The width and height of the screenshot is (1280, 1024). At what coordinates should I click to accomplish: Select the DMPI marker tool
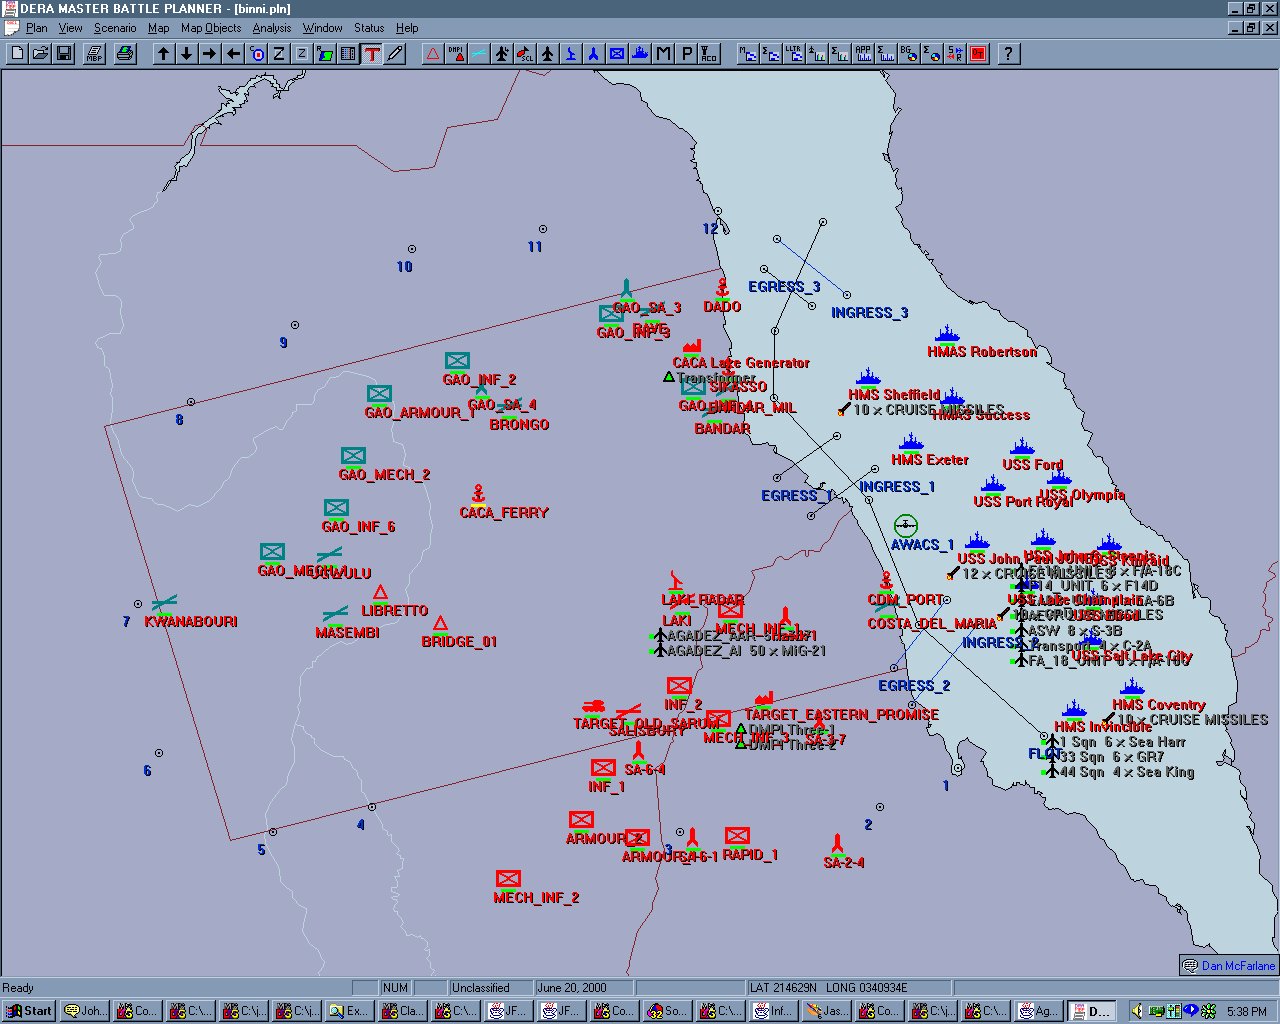click(x=456, y=54)
